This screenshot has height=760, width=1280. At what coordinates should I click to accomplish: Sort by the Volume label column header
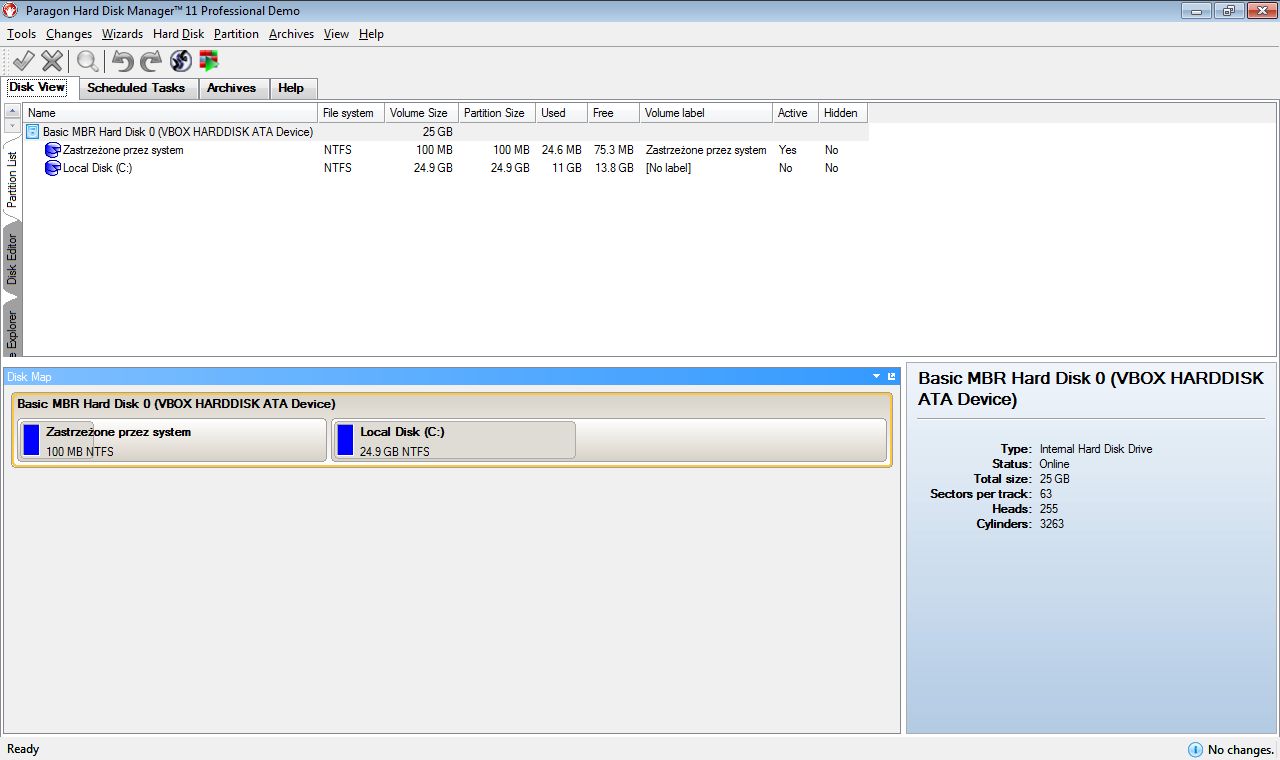coord(706,113)
